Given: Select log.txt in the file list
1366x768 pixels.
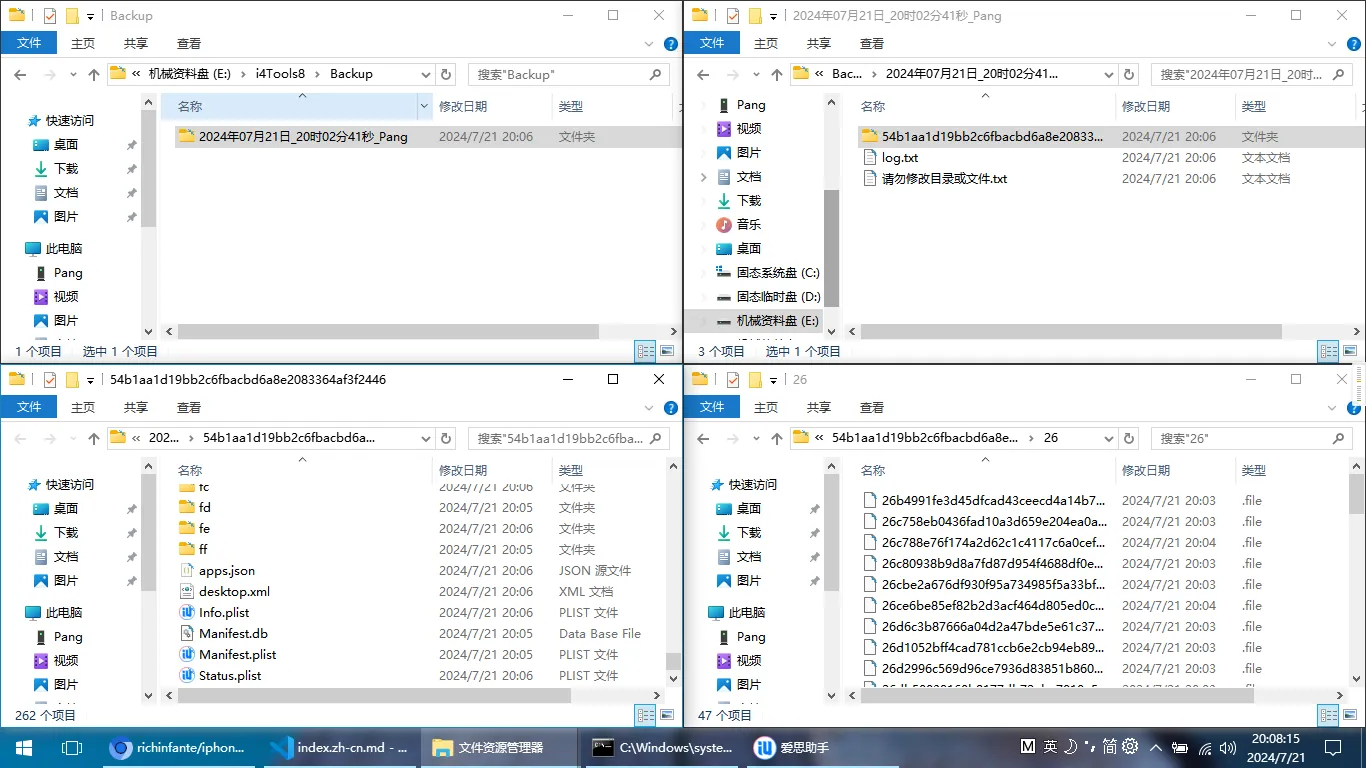Looking at the screenshot, I should click(900, 158).
